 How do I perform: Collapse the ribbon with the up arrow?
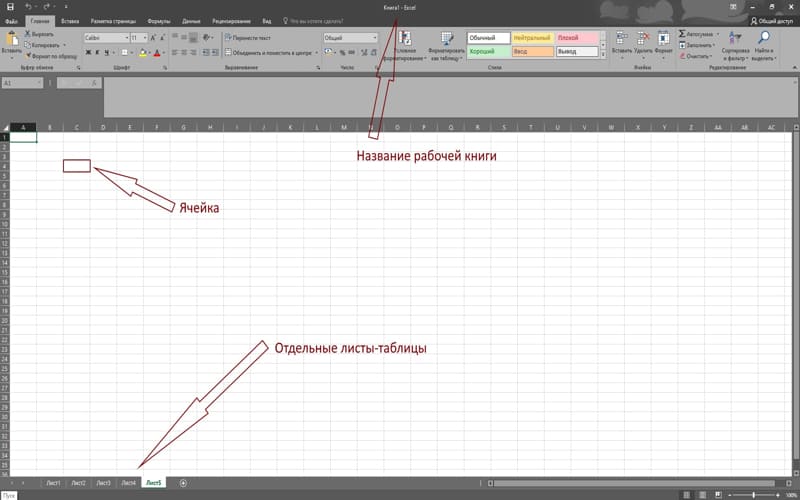(x=794, y=67)
